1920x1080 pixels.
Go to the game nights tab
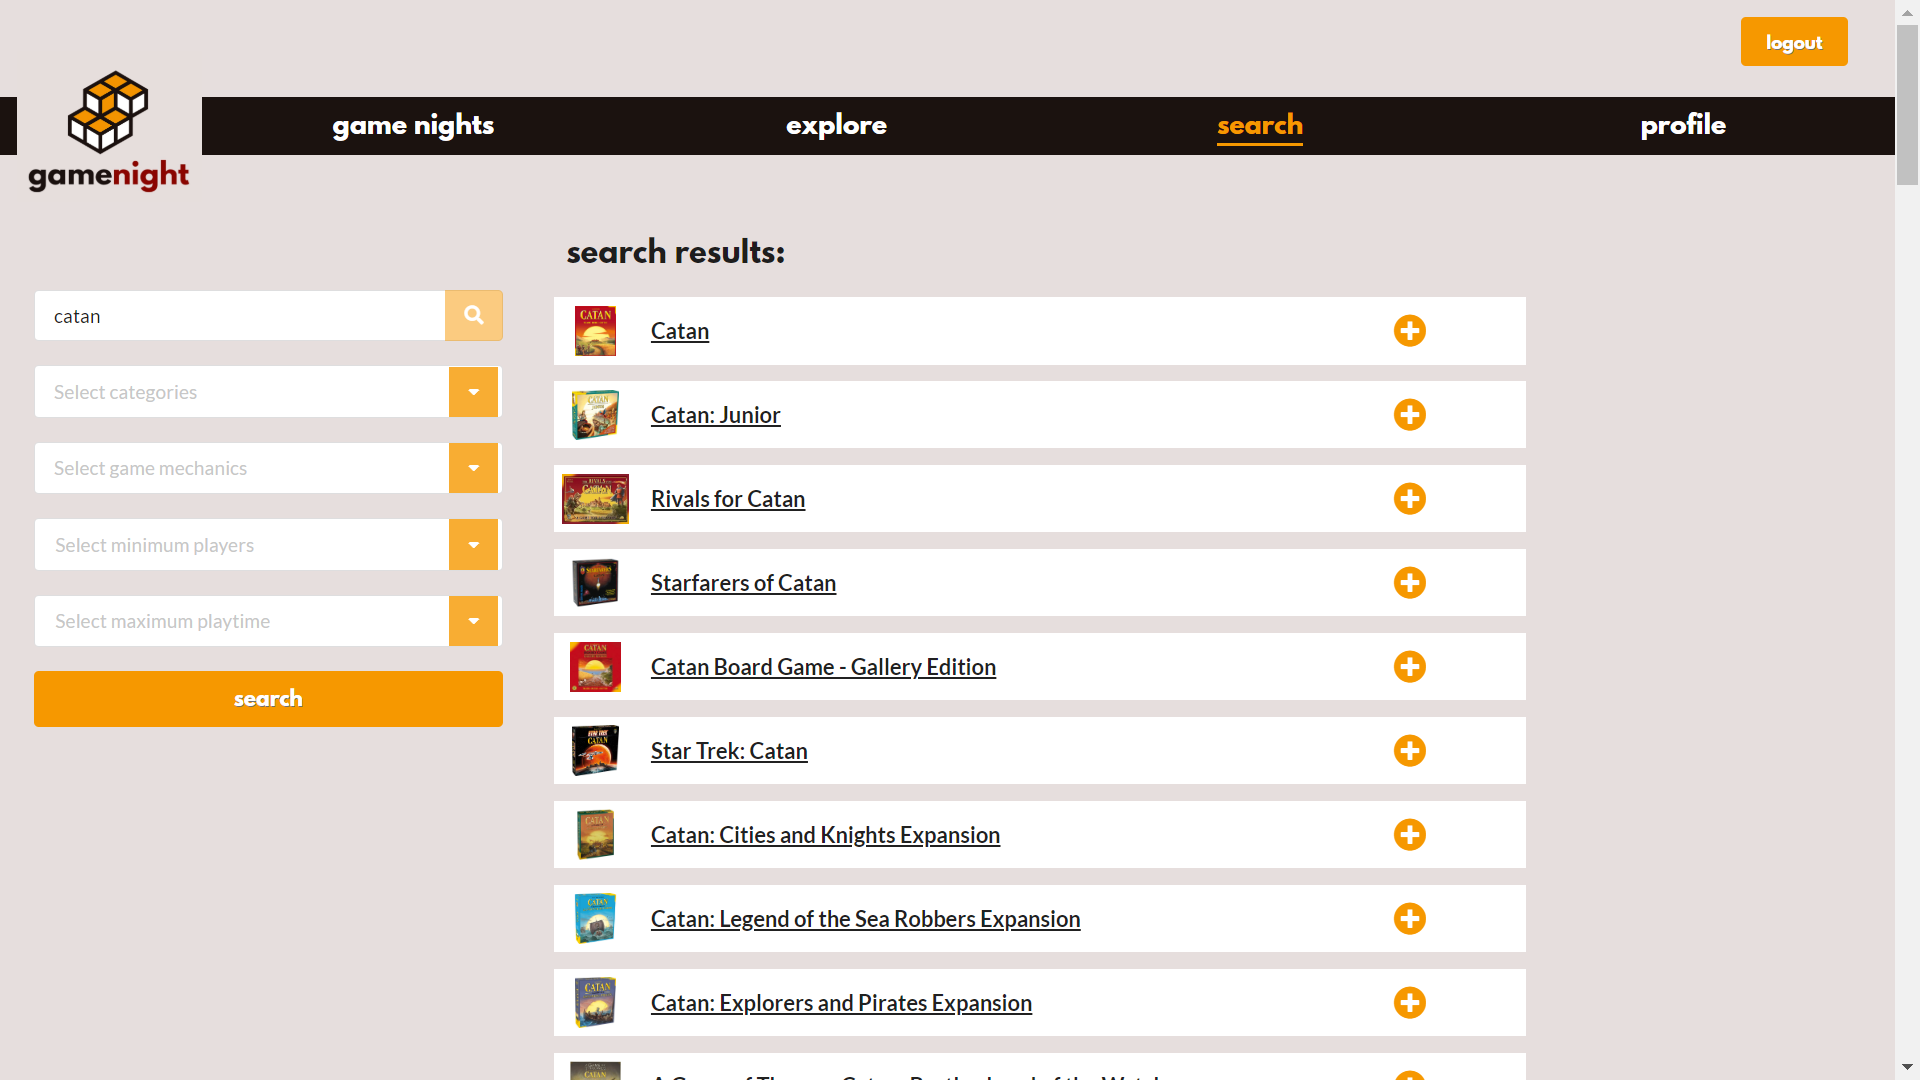tap(413, 125)
